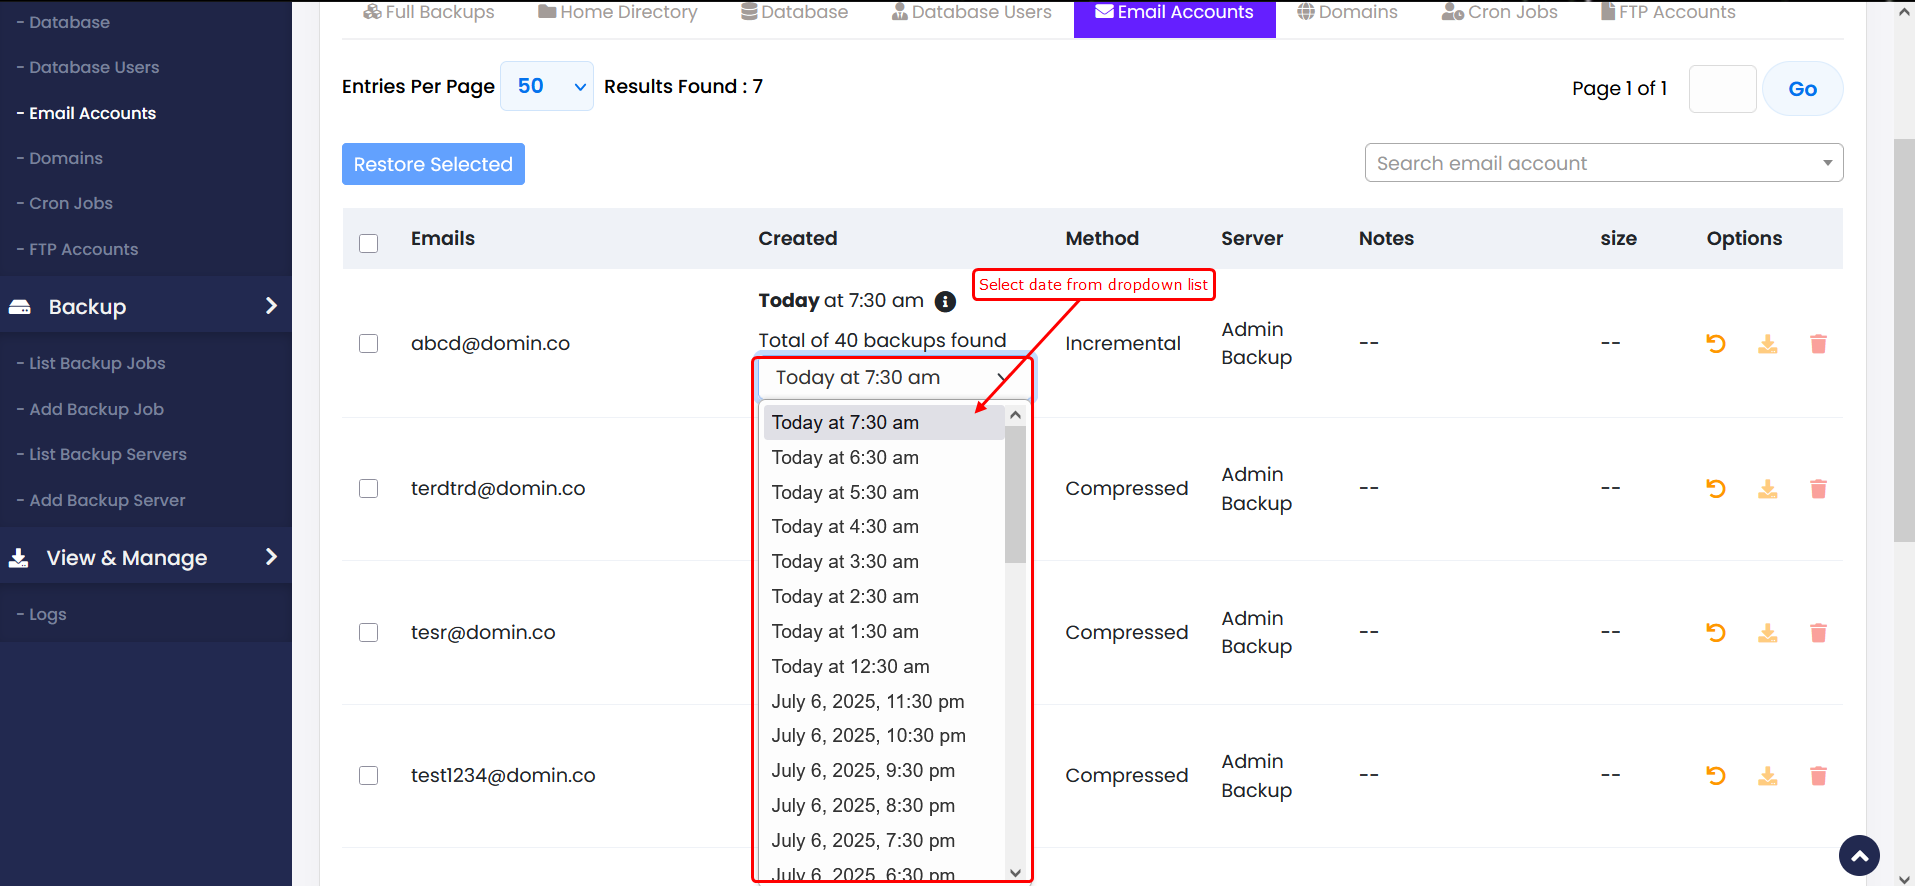Screen dimensions: 1915x886
Task: Click download icon for terdtrd@domin.co backup
Action: coord(1767,489)
